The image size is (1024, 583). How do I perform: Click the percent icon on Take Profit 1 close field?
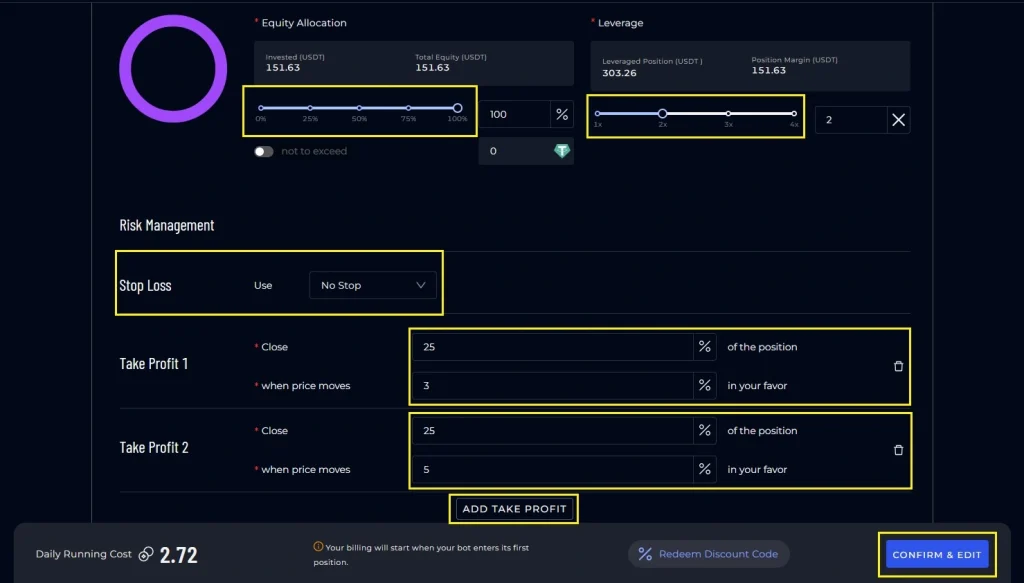click(x=705, y=346)
